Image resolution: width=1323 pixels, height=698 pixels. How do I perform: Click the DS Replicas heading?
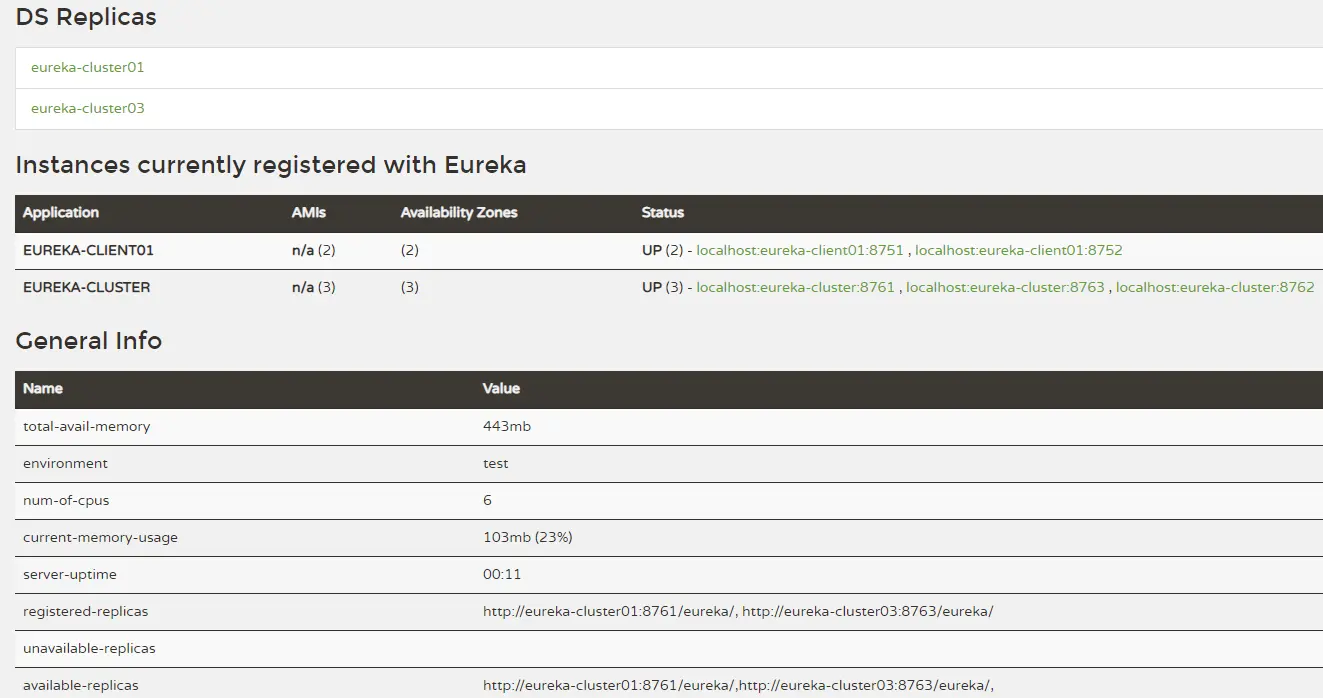point(86,17)
